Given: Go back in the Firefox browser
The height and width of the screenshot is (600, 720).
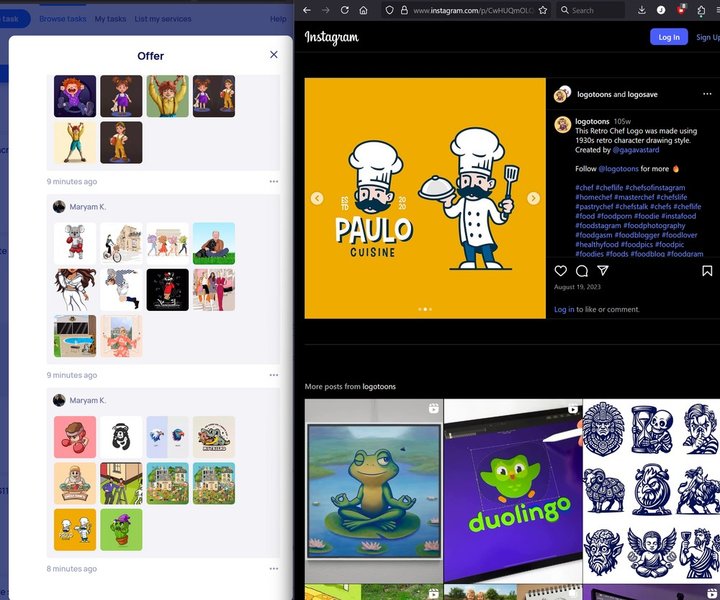Looking at the screenshot, I should pos(307,10).
